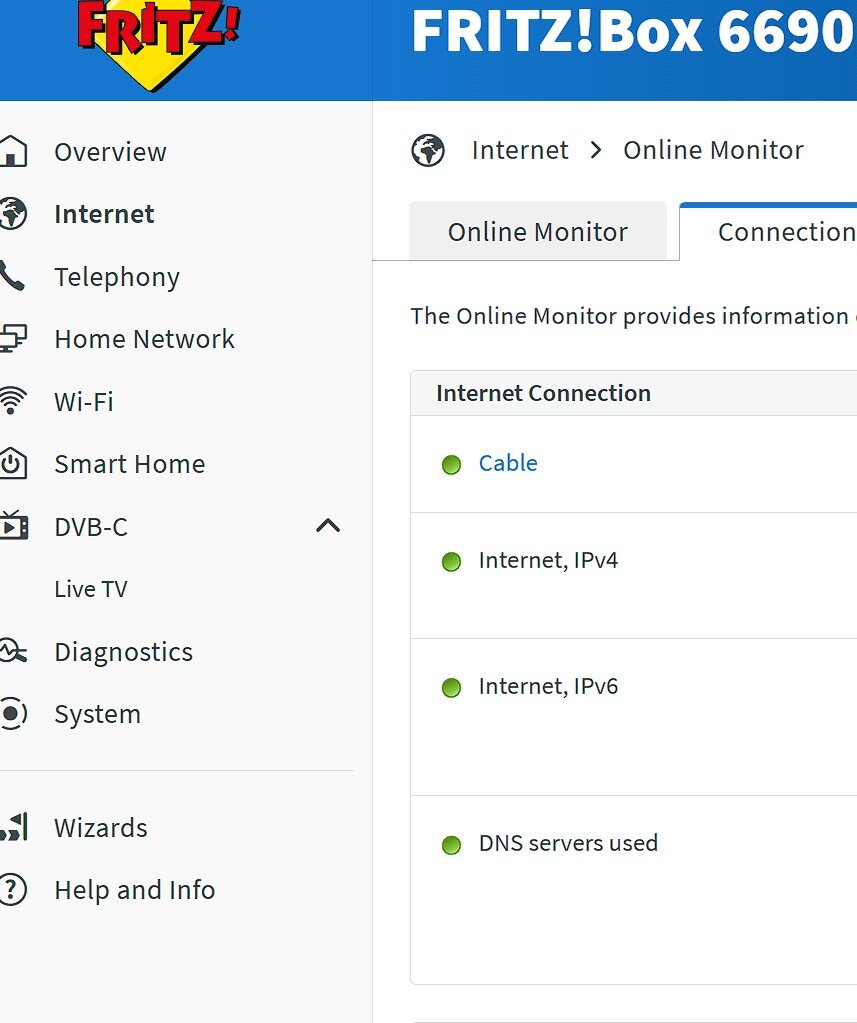Click the System circle icon
The width and height of the screenshot is (857, 1023).
tap(12, 713)
